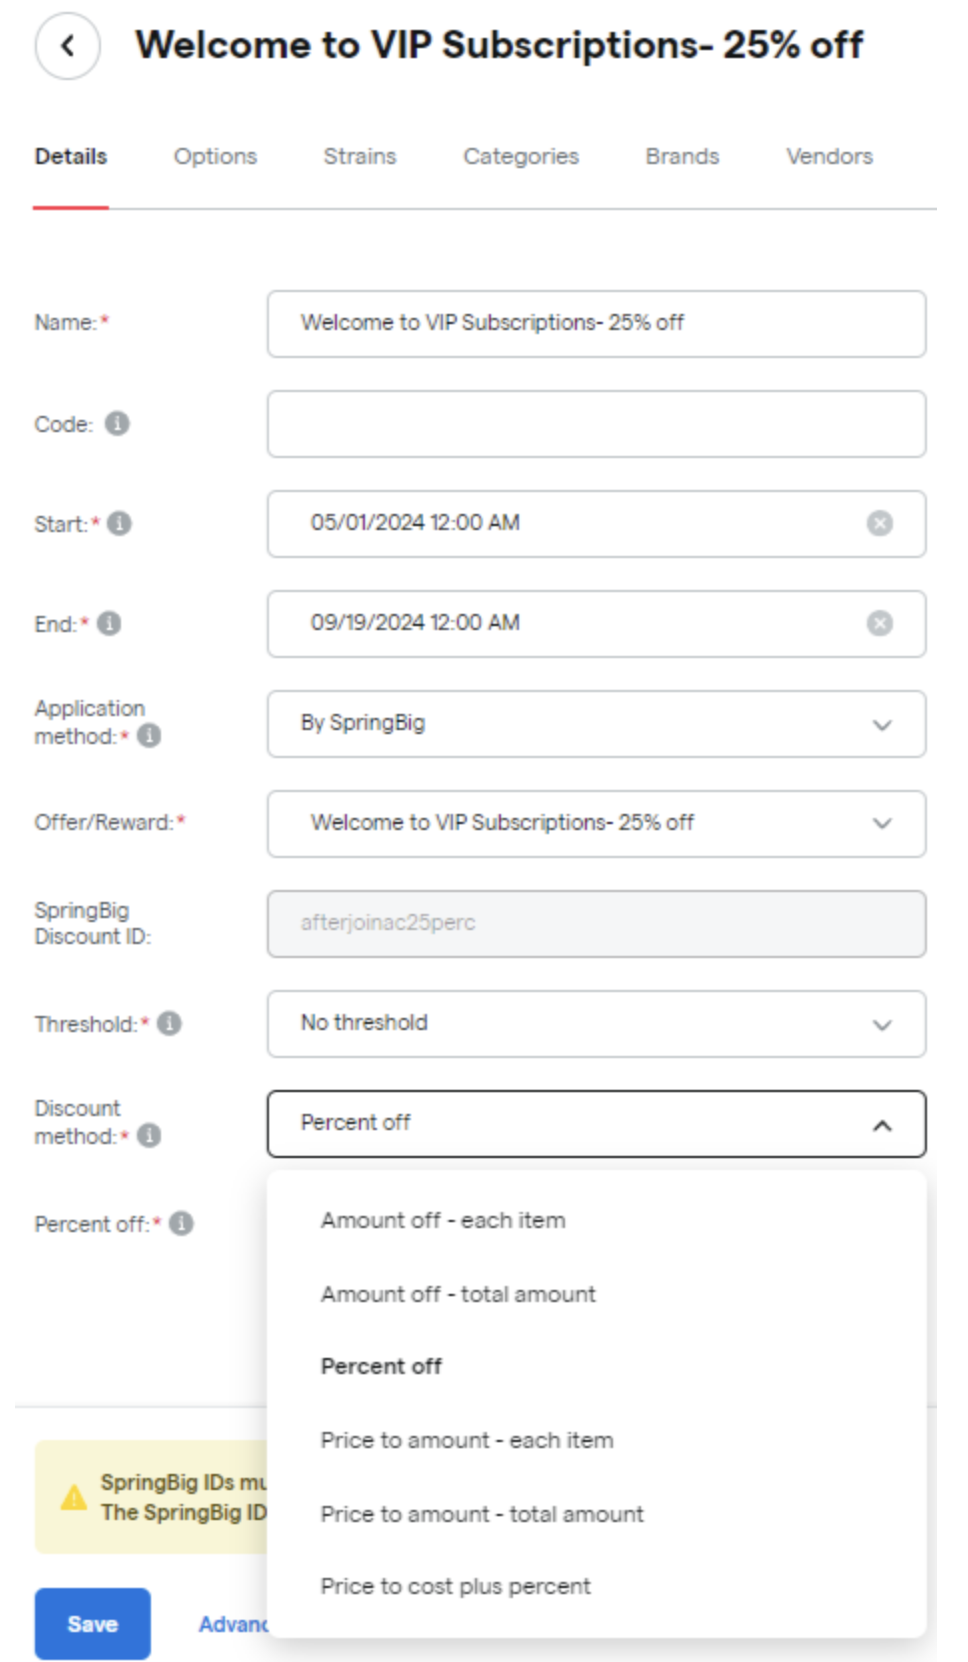The height and width of the screenshot is (1662, 968).
Task: Click the Code field info icon
Action: pos(117,423)
